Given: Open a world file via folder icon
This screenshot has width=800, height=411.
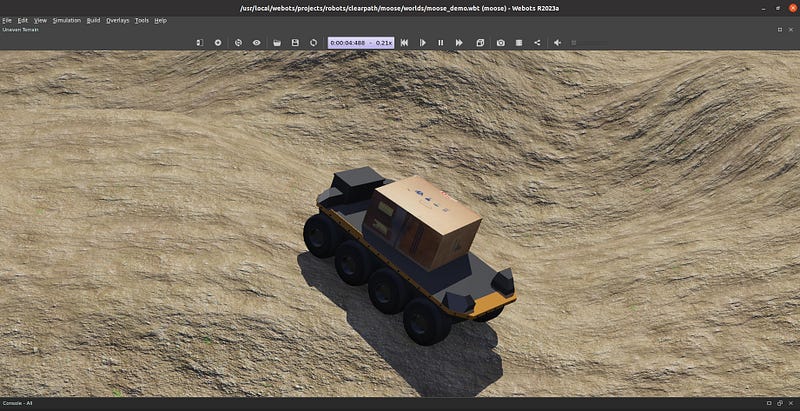Looking at the screenshot, I should point(277,43).
